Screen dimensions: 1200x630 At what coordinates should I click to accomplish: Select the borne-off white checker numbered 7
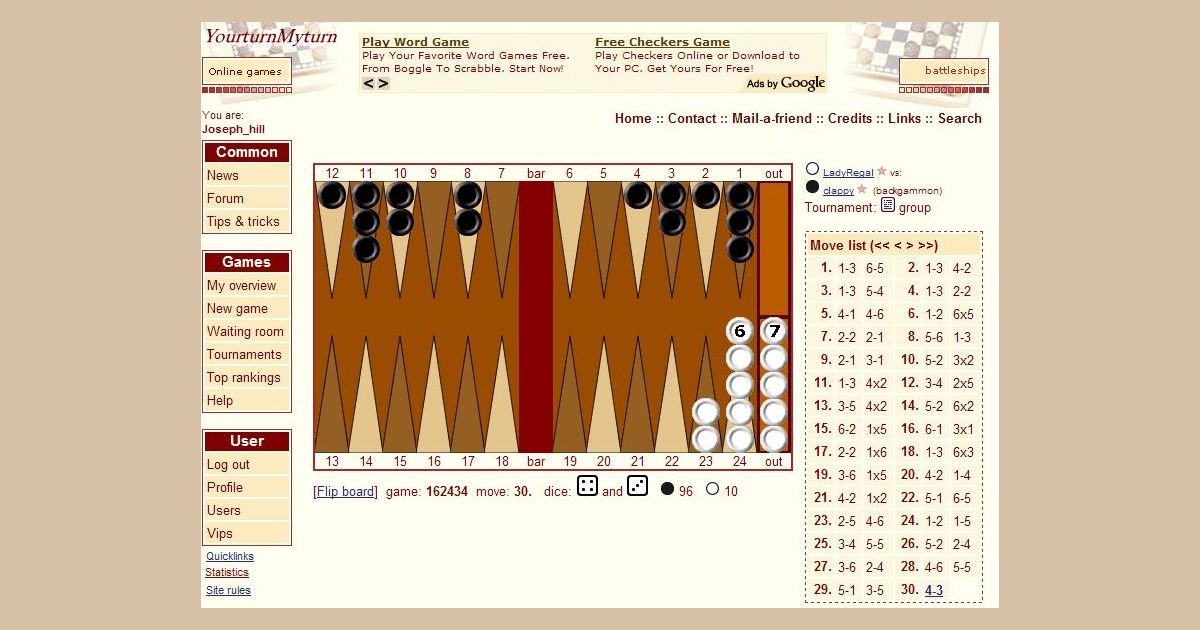point(774,331)
